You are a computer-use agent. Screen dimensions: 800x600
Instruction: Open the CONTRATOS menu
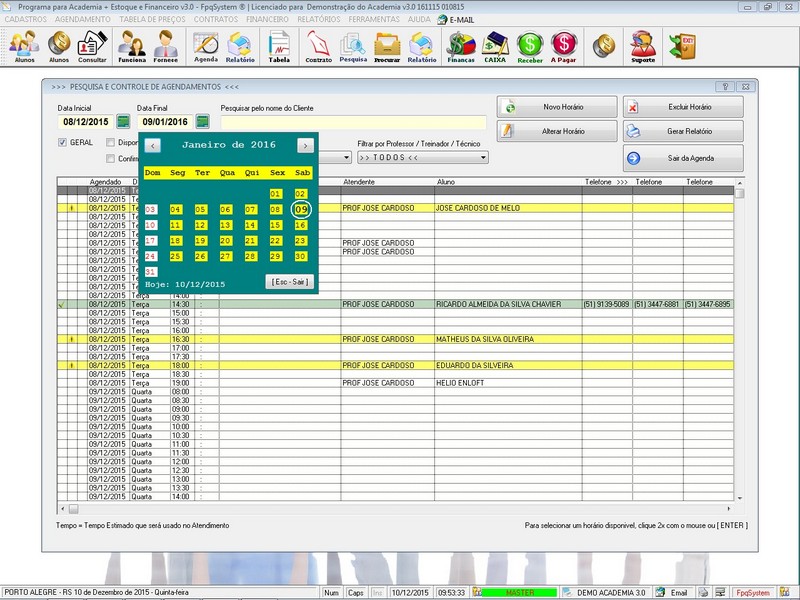(216, 19)
